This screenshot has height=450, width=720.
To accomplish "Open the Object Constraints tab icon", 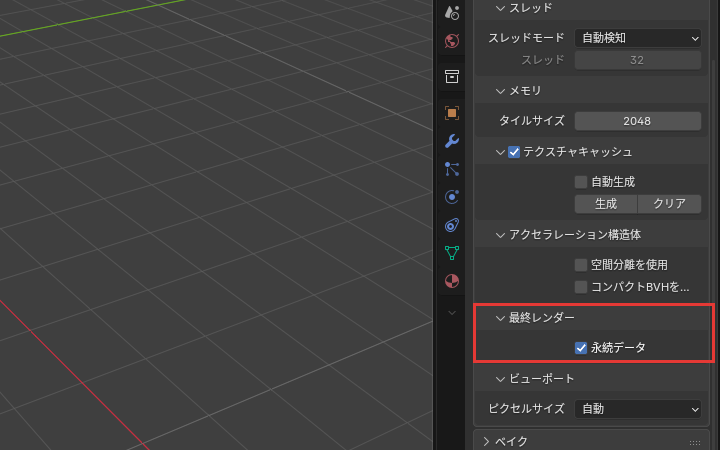I will pyautogui.click(x=452, y=225).
